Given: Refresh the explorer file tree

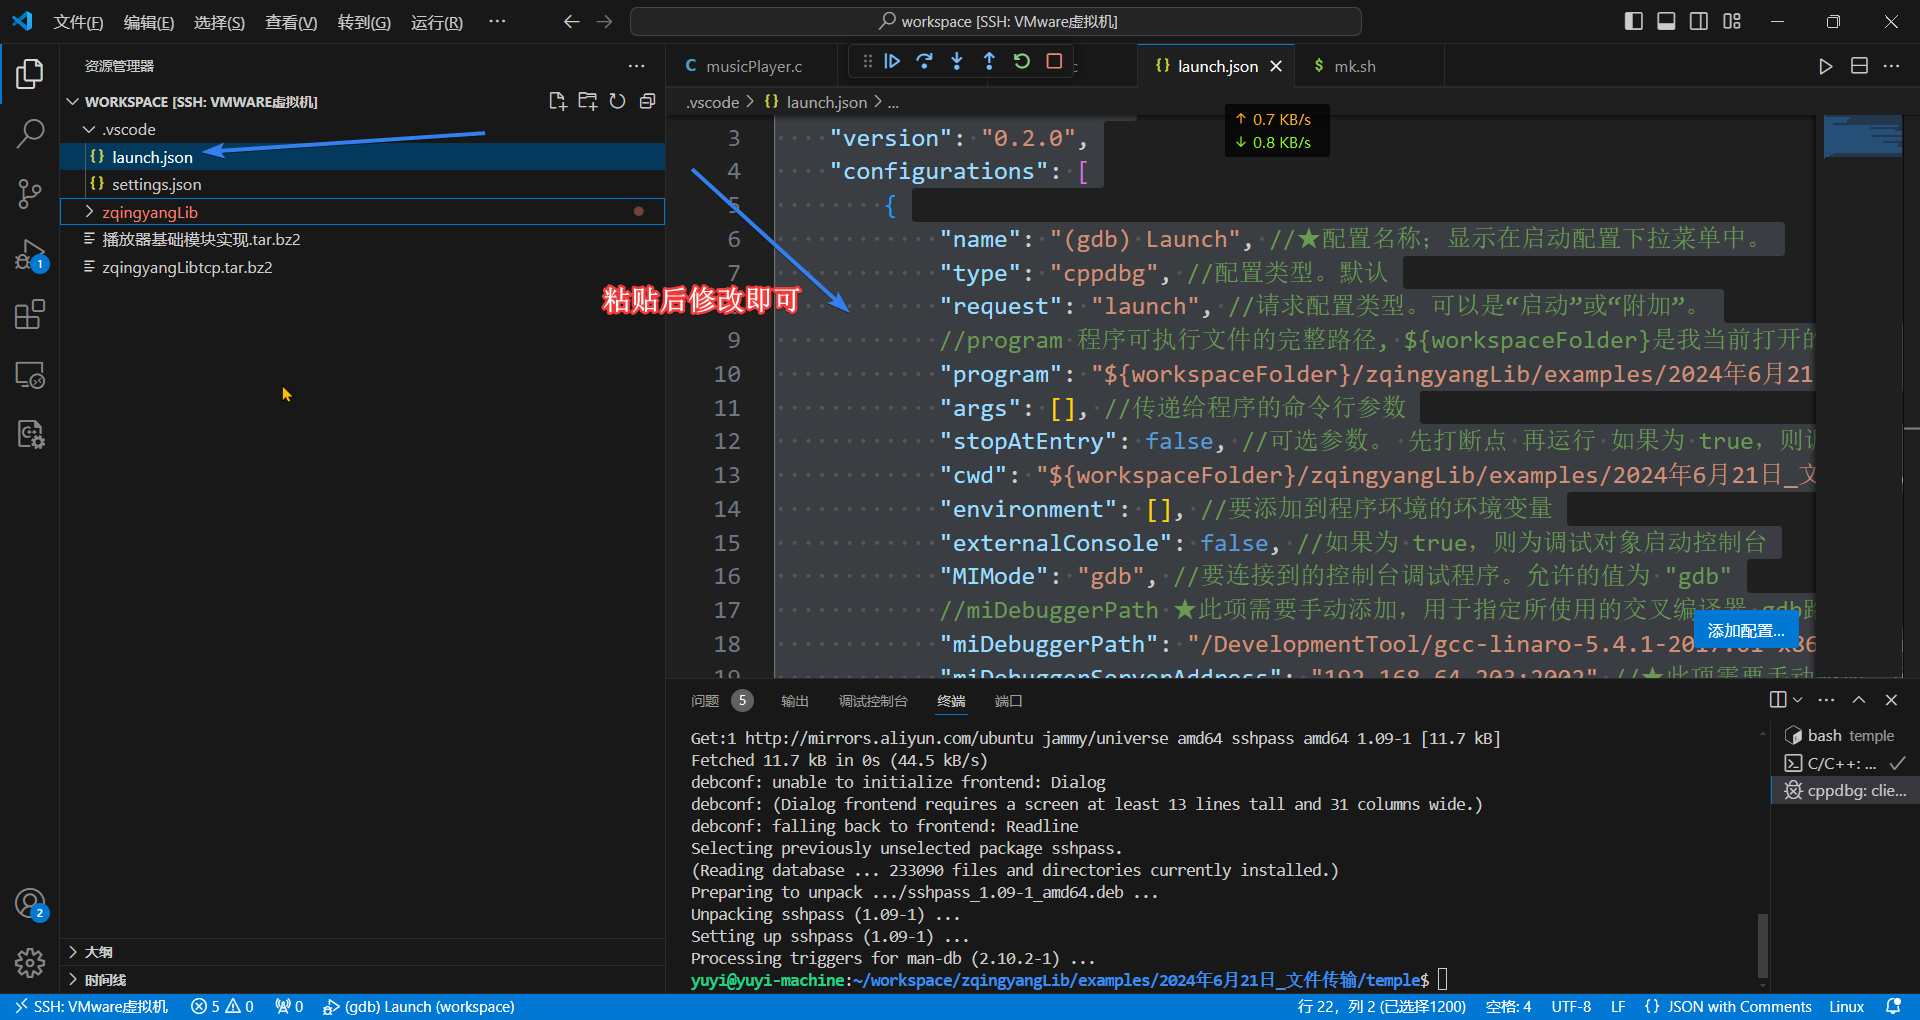Looking at the screenshot, I should pos(618,101).
